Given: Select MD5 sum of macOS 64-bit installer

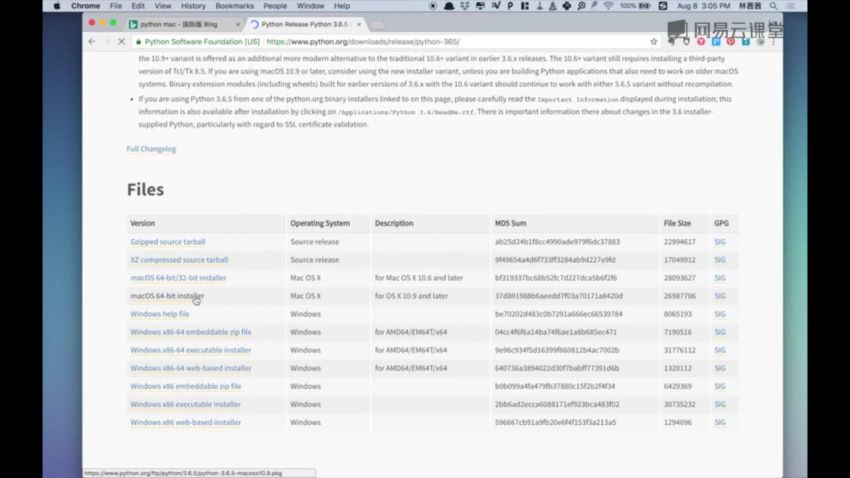Looking at the screenshot, I should click(x=558, y=296).
